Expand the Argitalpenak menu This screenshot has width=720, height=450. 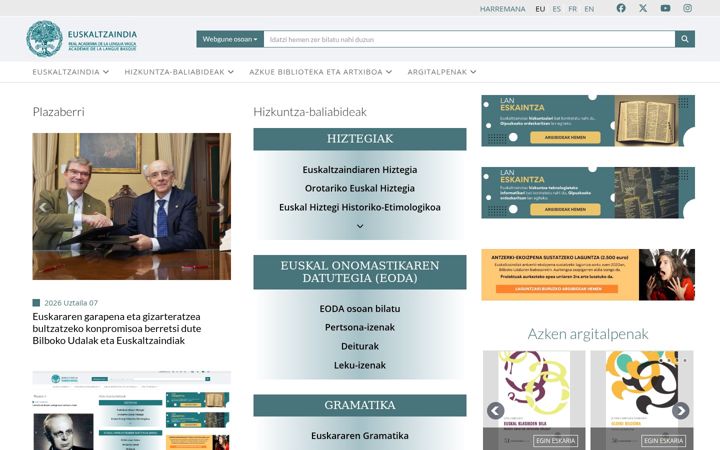point(442,72)
